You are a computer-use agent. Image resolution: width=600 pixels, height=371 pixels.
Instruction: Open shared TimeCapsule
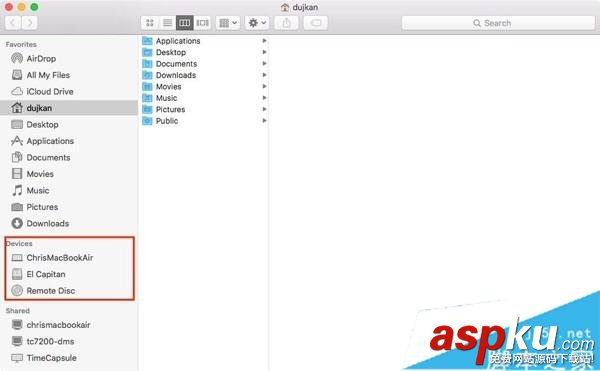tap(69, 358)
